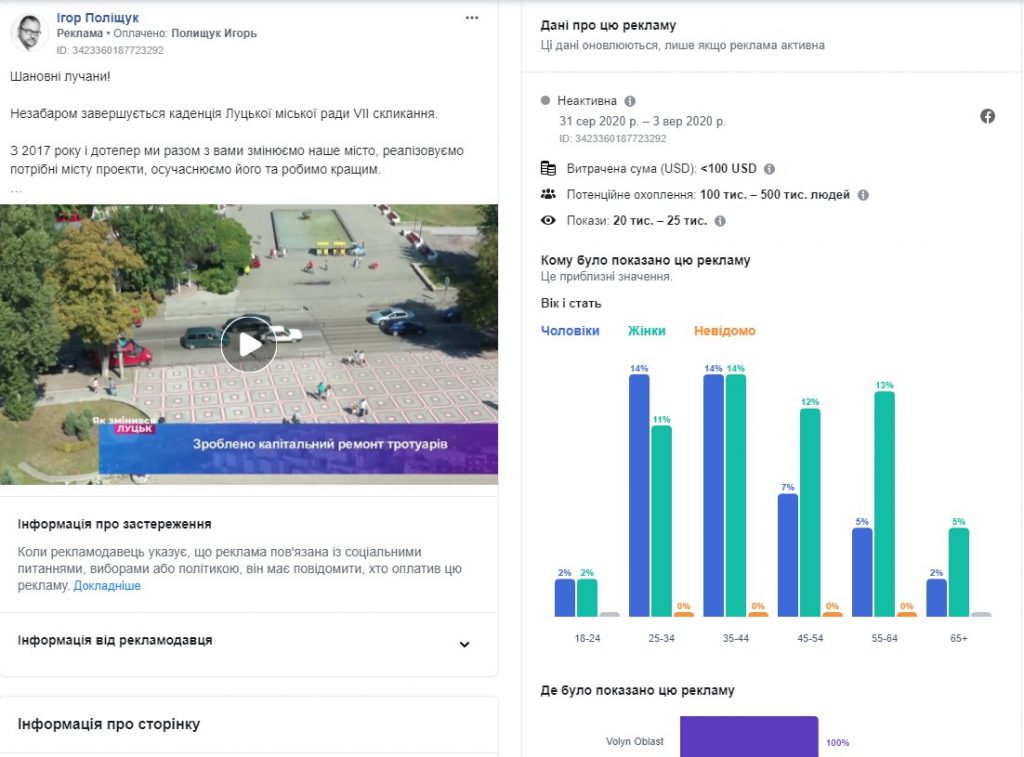
Task: Click the eye icon next to Покази
Action: click(548, 221)
